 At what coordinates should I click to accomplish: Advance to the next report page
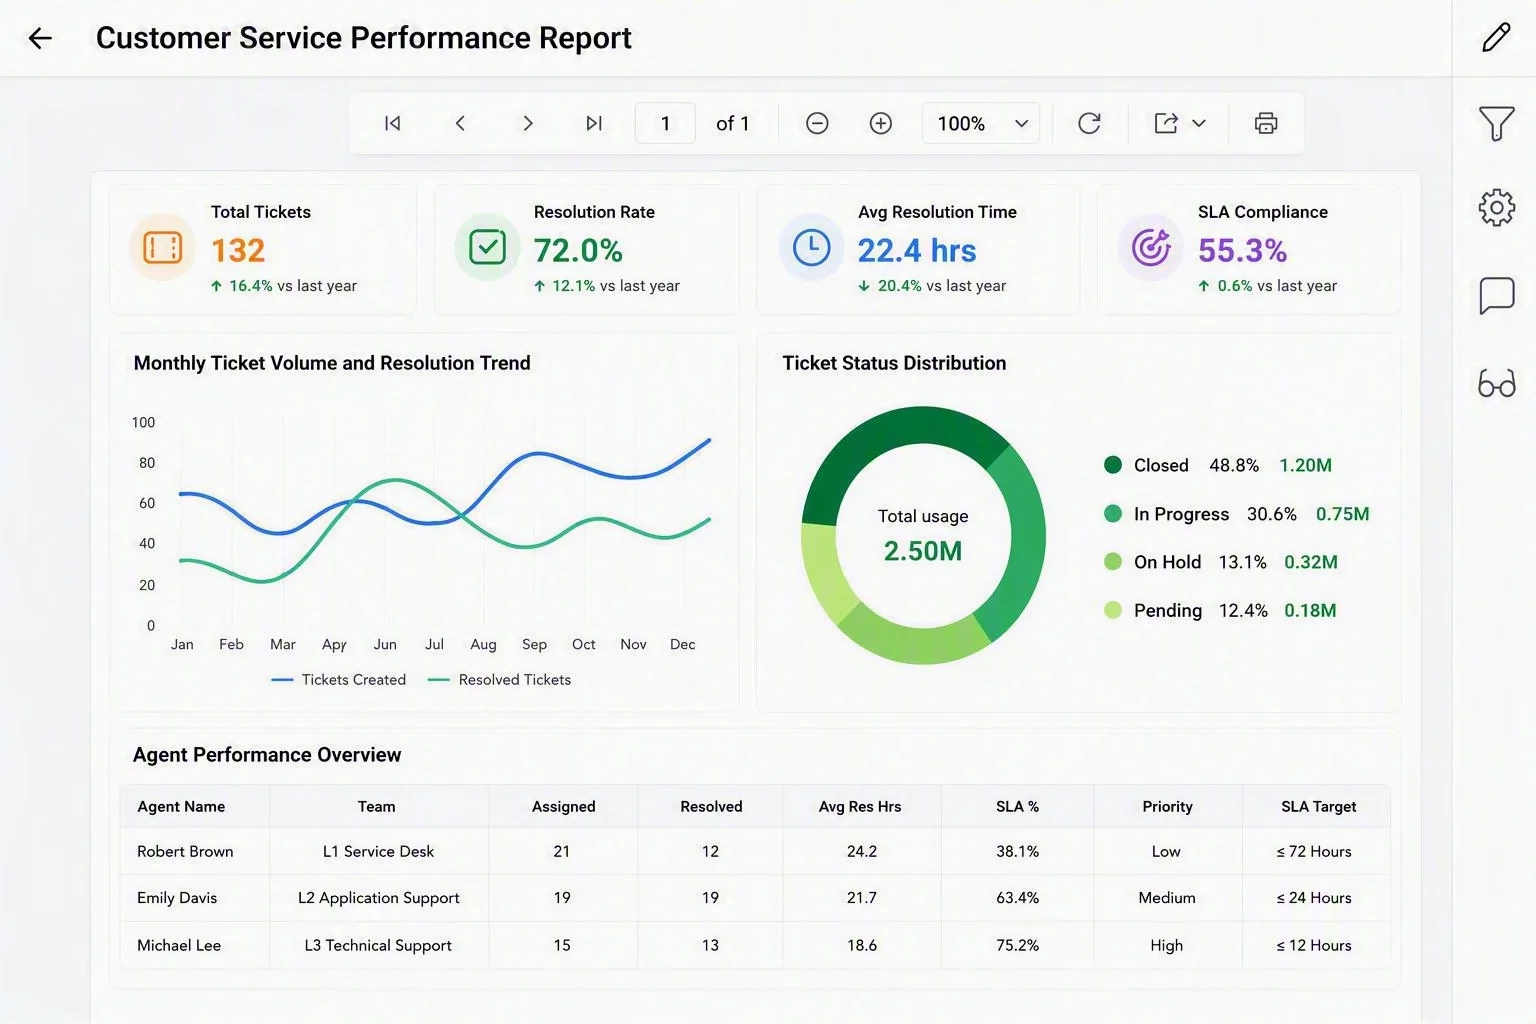[x=528, y=123]
